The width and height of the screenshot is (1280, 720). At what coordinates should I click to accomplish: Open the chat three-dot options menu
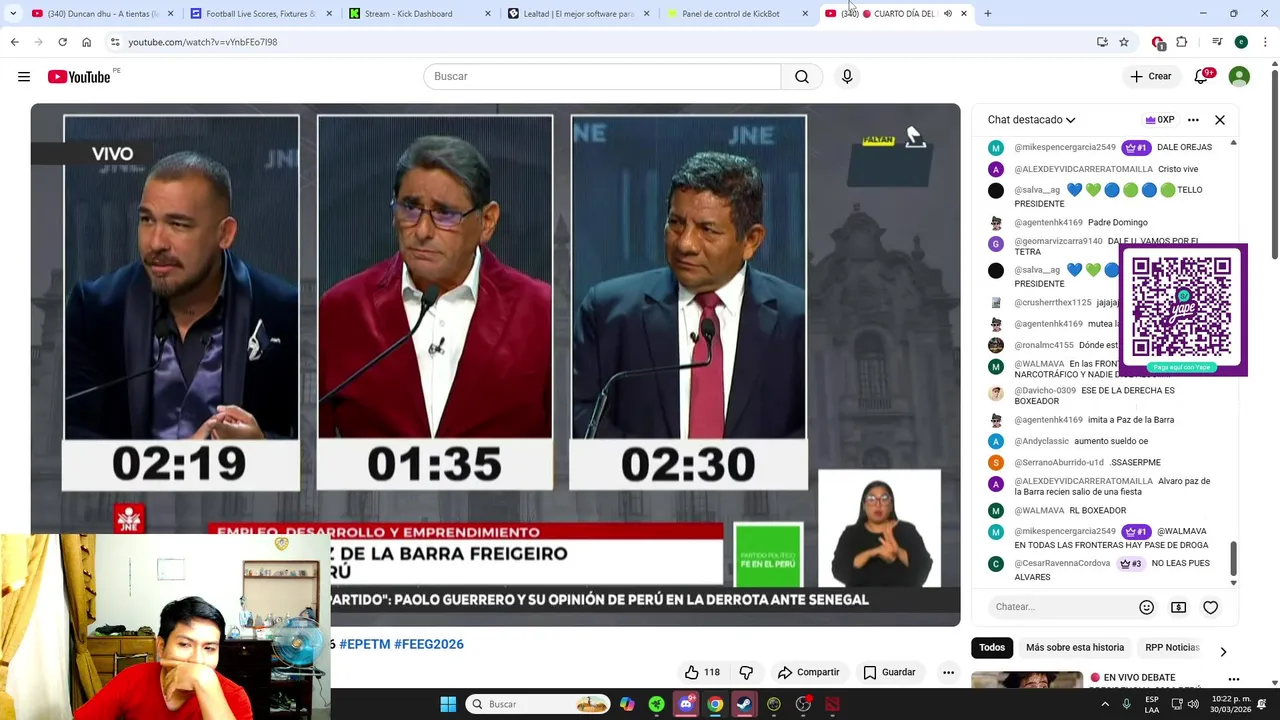point(1193,120)
